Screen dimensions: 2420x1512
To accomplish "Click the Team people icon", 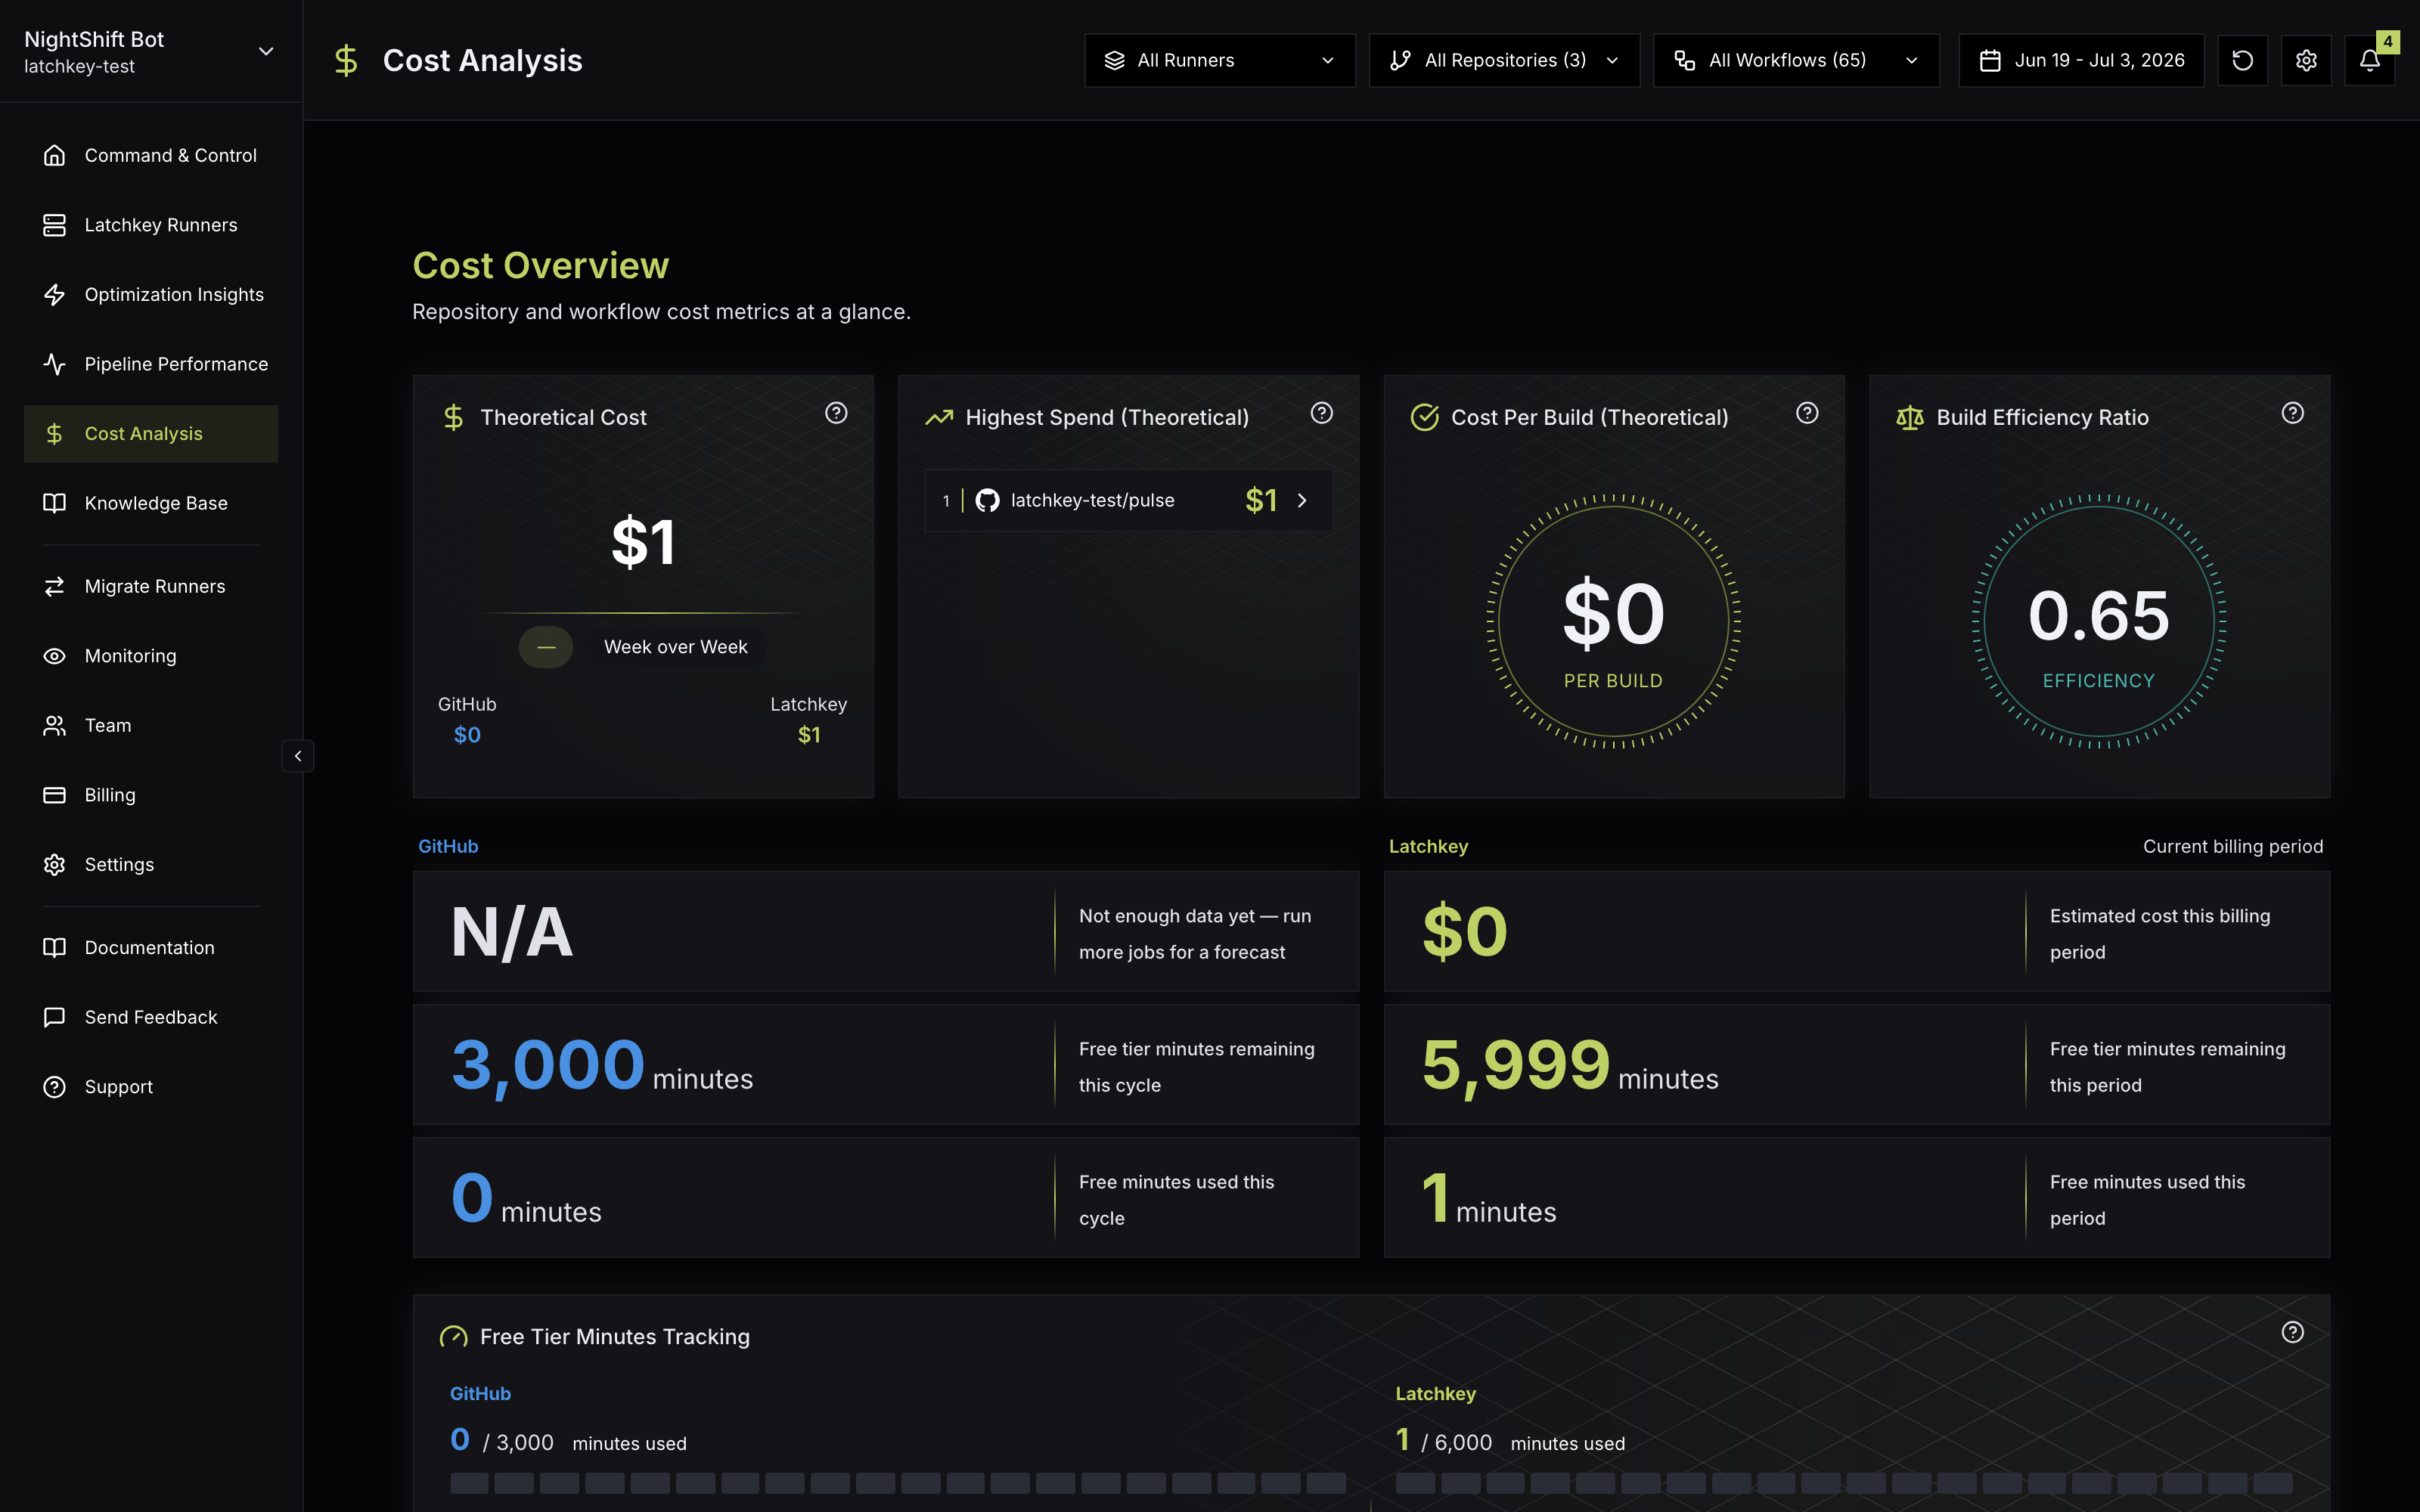I will (54, 725).
